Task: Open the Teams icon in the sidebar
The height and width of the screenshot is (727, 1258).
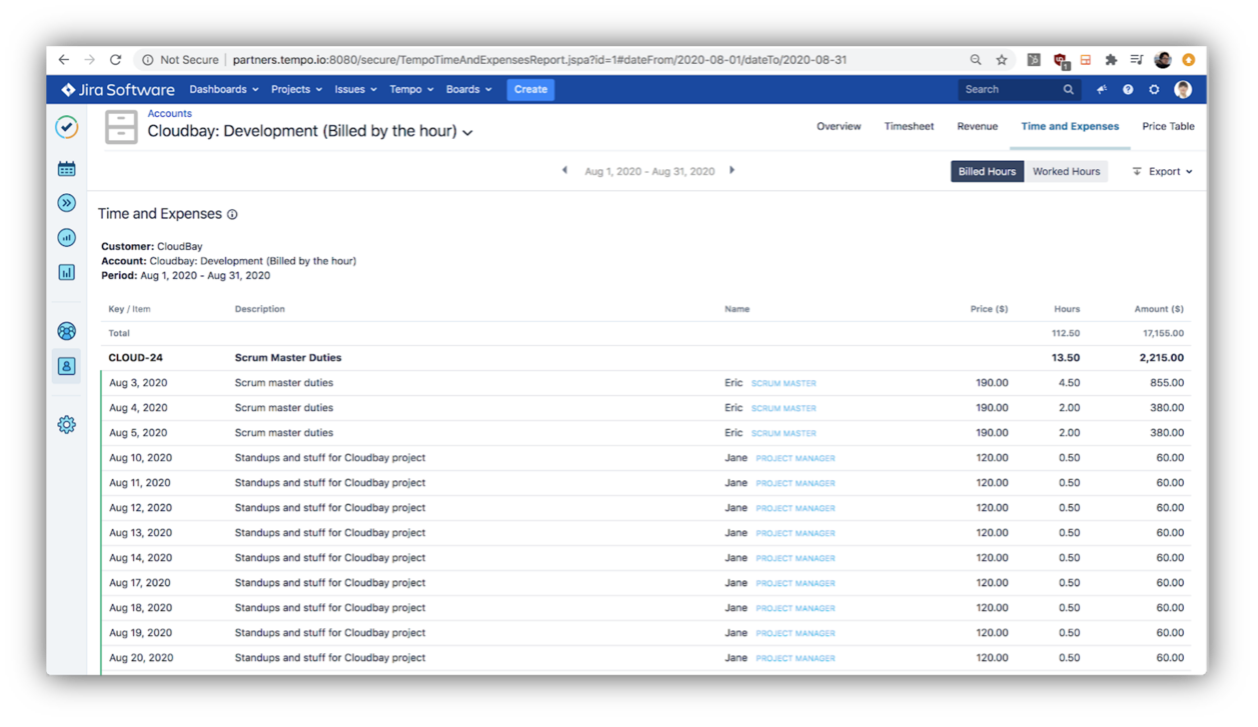Action: tap(67, 331)
